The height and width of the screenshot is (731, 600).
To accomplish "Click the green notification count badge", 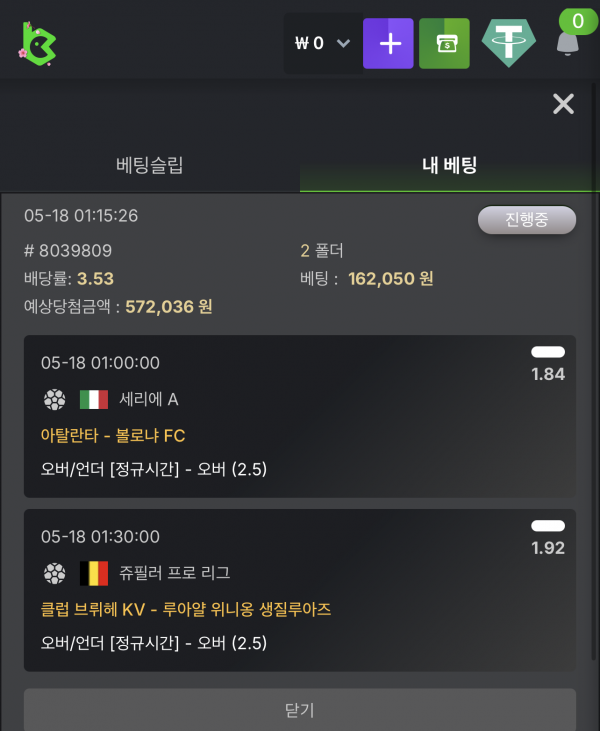I will click(x=578, y=21).
